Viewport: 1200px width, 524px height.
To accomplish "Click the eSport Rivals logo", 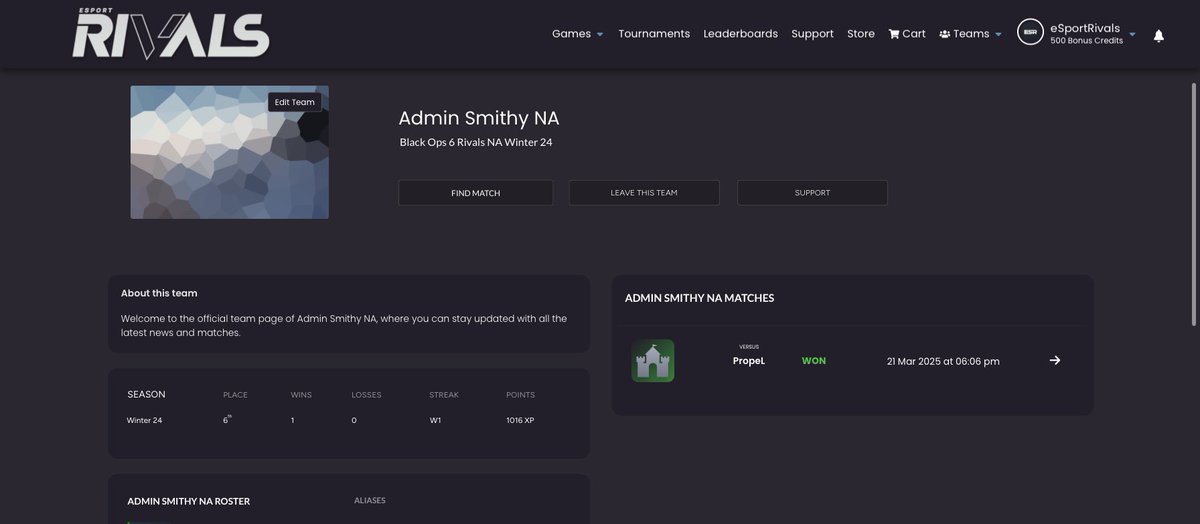I will (170, 35).
